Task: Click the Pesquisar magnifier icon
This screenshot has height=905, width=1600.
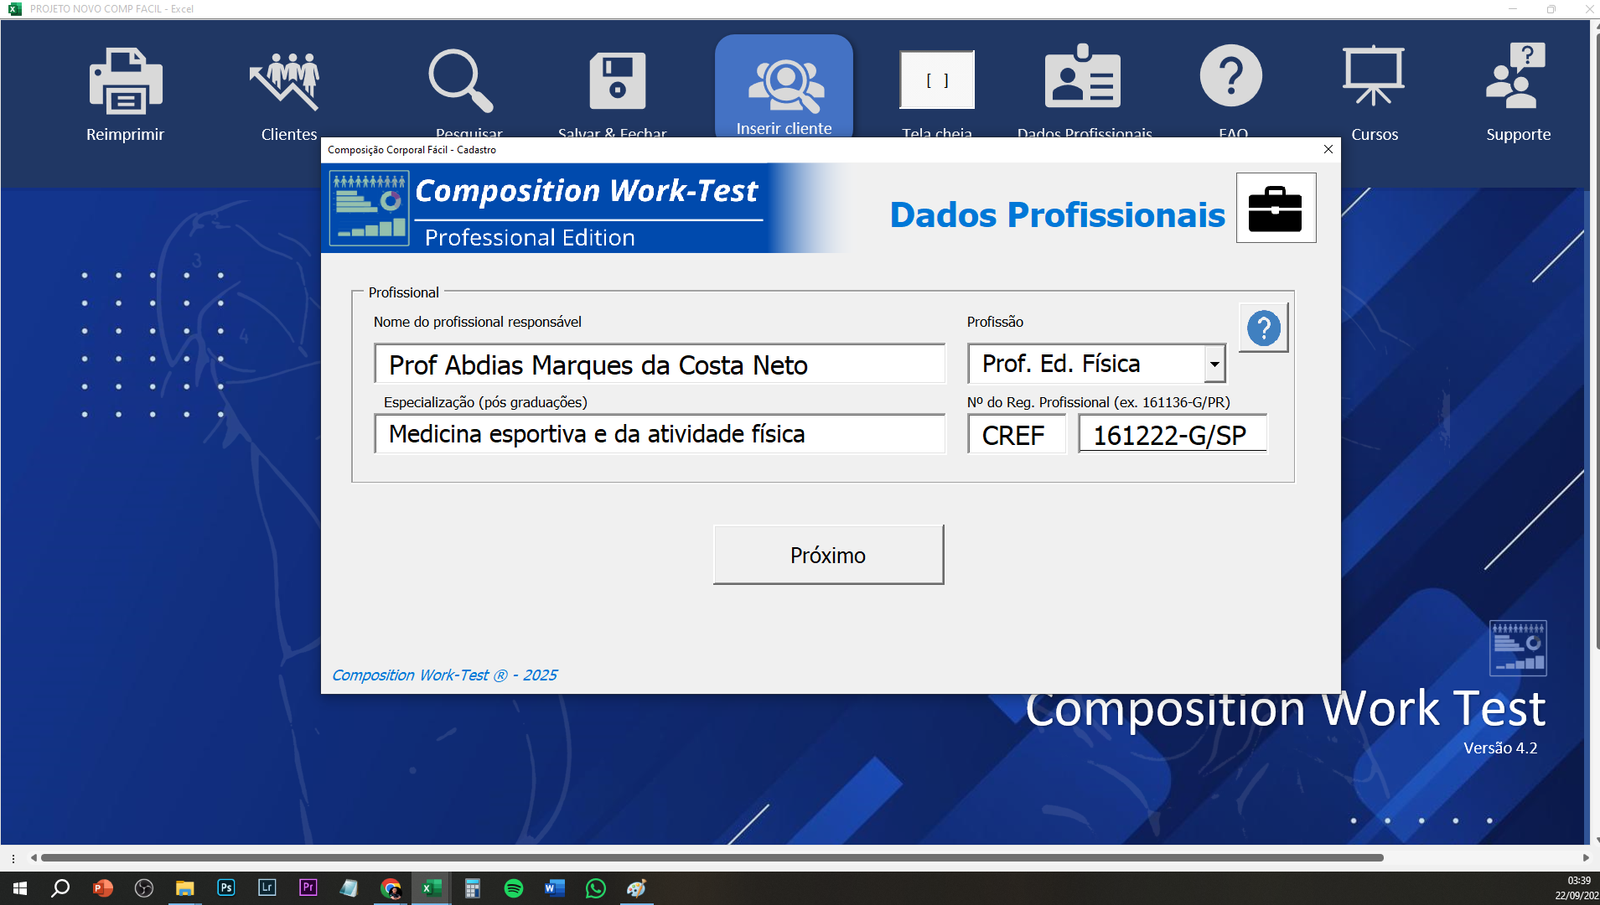Action: click(x=460, y=81)
